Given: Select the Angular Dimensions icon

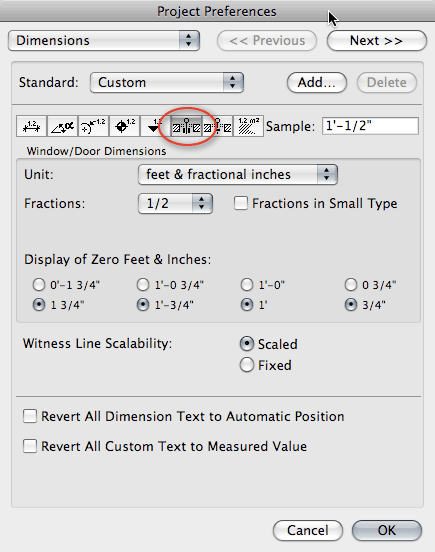Looking at the screenshot, I should coord(62,126).
